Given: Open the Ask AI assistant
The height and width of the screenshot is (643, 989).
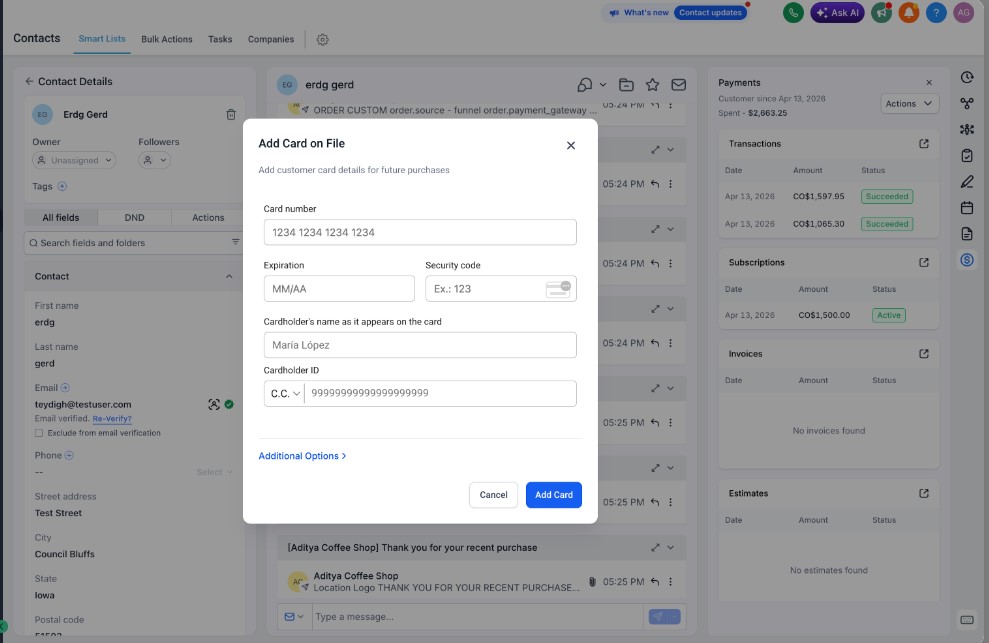Looking at the screenshot, I should (x=838, y=13).
